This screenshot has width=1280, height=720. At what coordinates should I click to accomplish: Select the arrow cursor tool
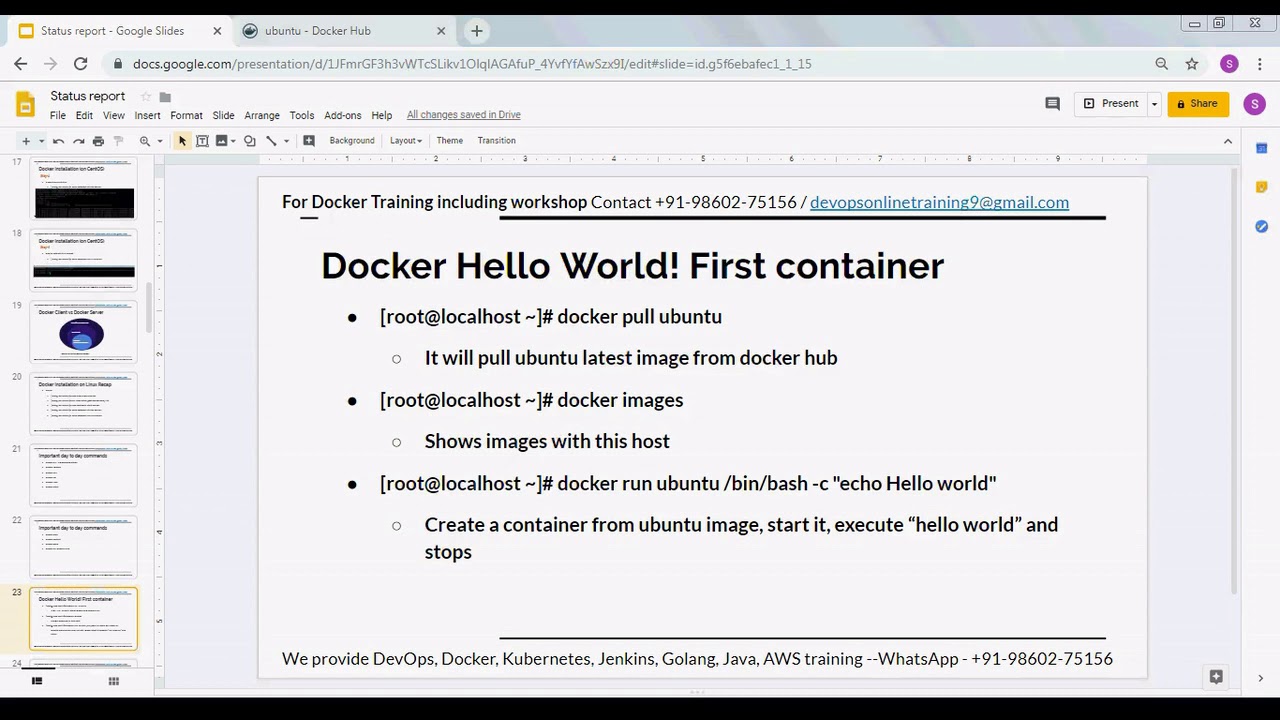pyautogui.click(x=182, y=141)
